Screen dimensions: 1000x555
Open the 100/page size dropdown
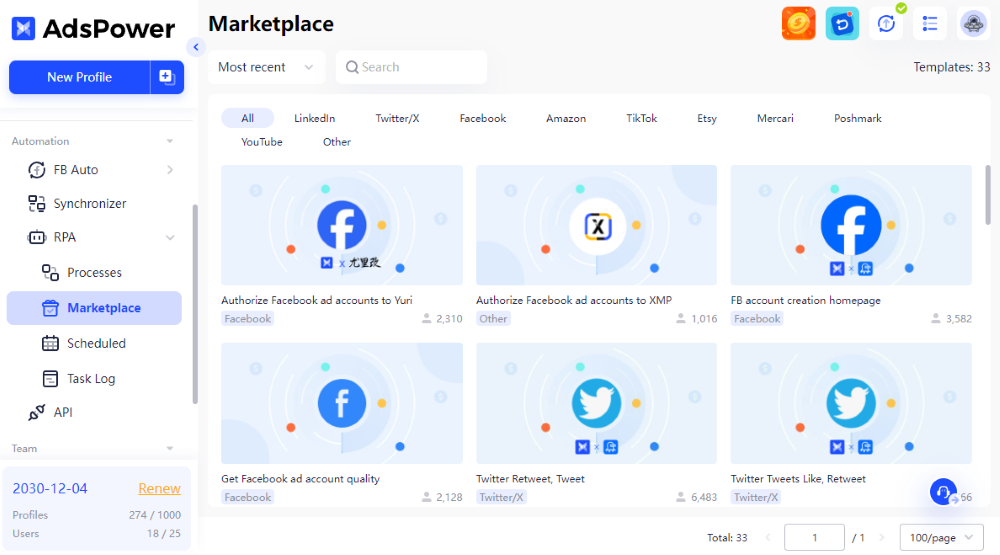(941, 538)
